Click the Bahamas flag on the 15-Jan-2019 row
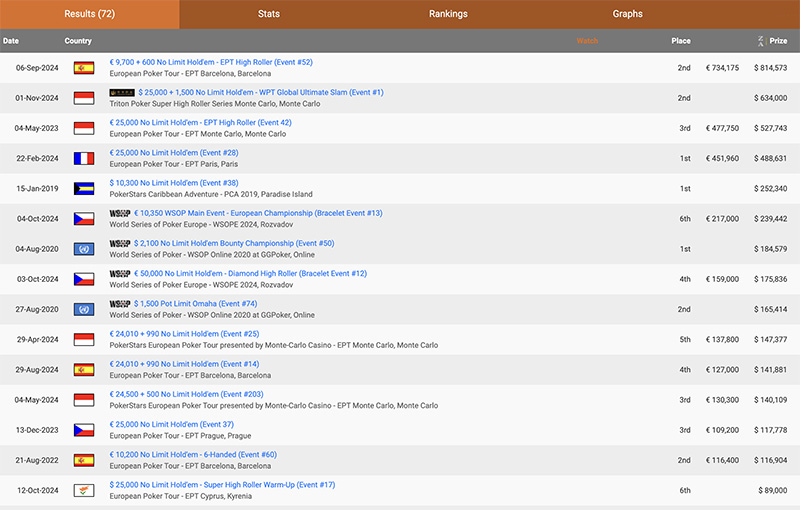Viewport: 800px width, 510px height. coord(84,188)
